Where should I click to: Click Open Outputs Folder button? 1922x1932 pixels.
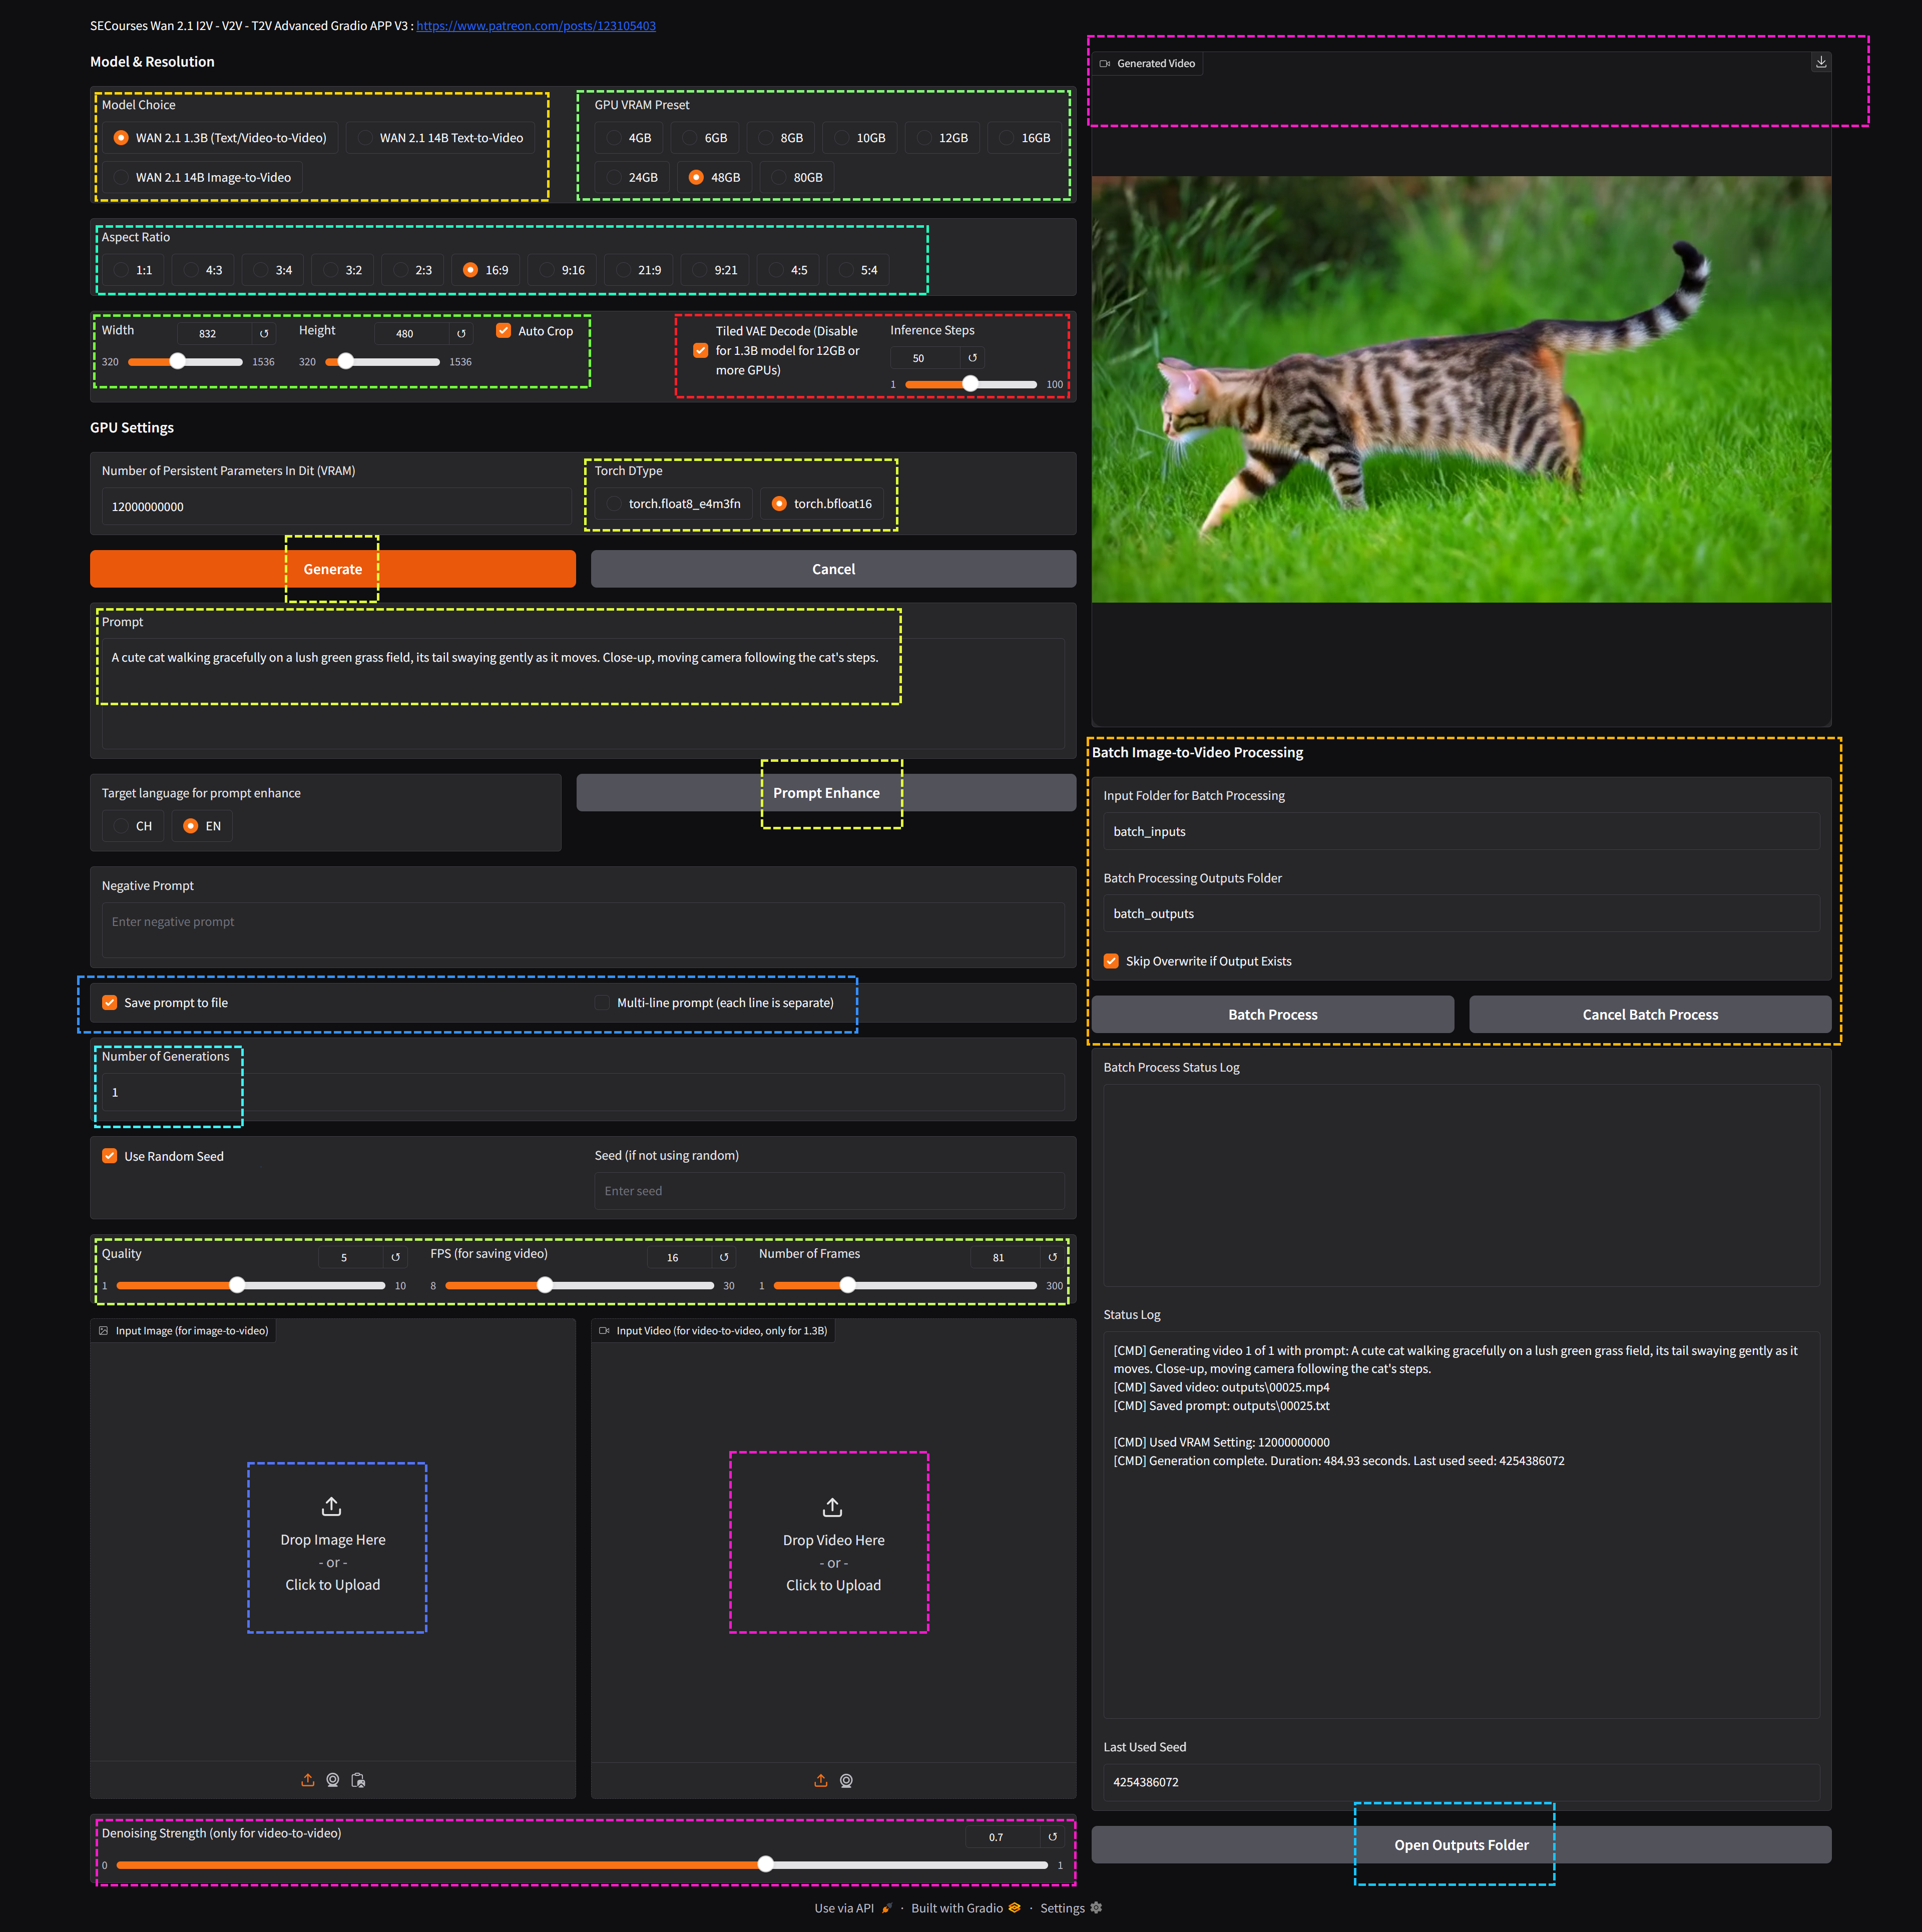(1460, 1845)
